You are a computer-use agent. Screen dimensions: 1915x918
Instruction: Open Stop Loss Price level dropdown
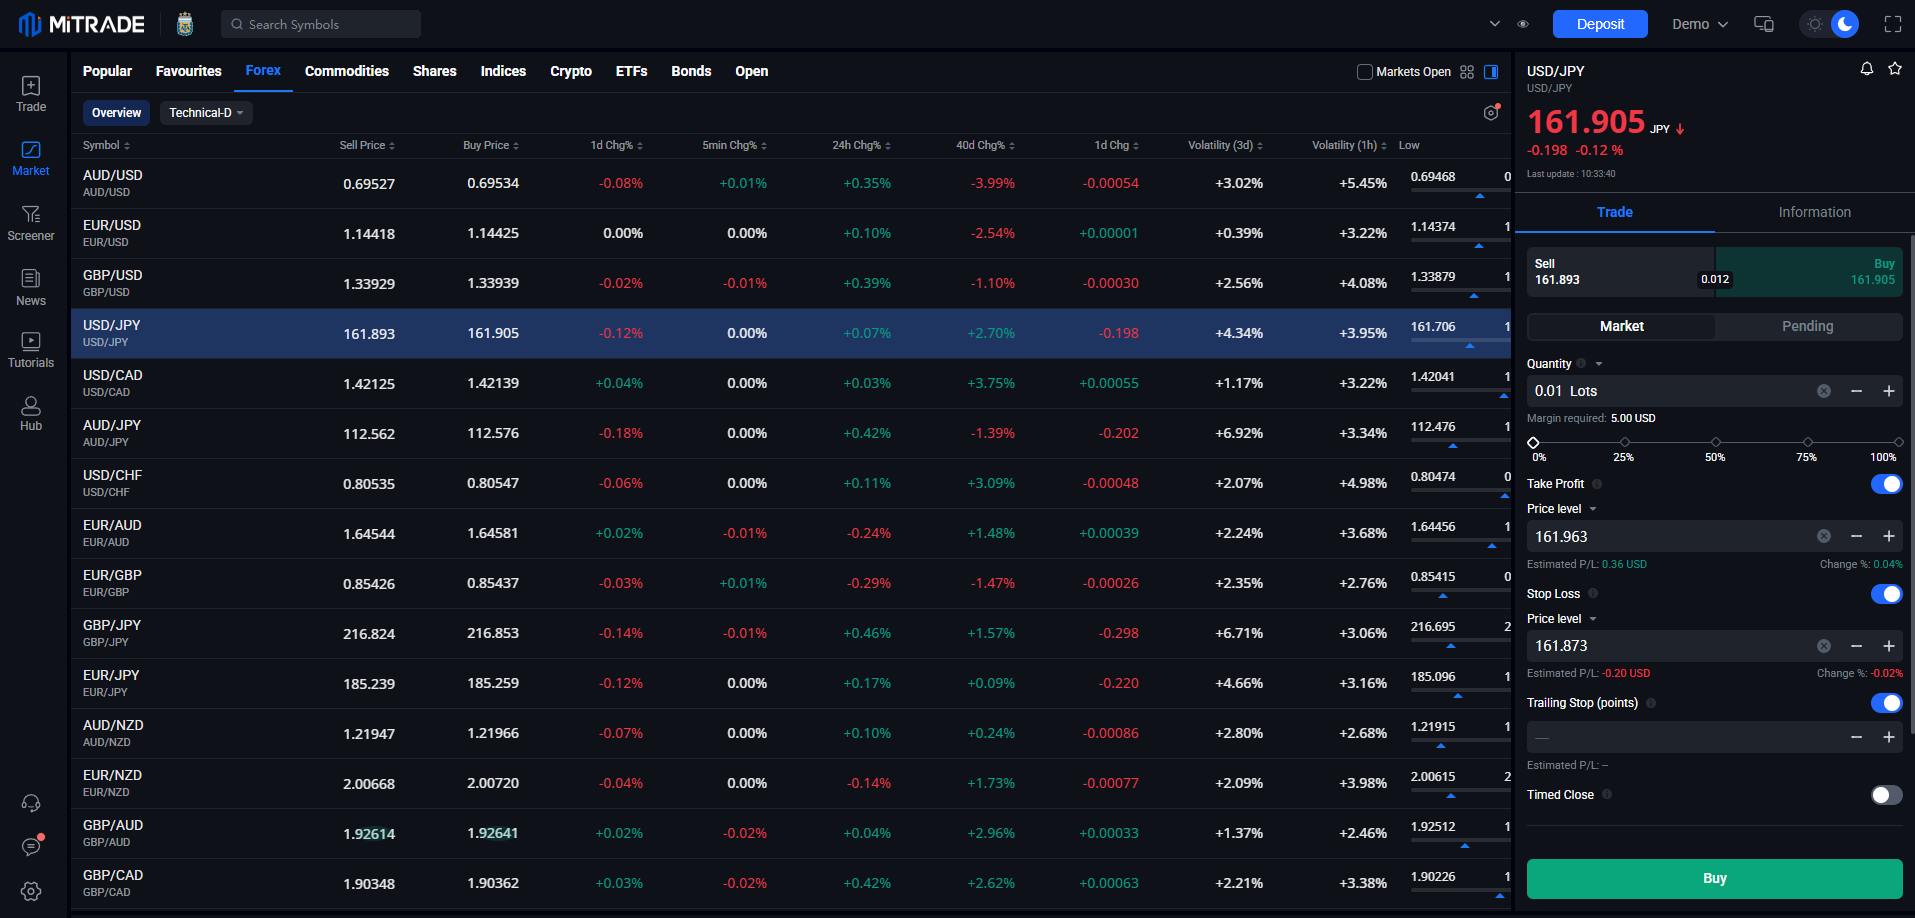1562,619
